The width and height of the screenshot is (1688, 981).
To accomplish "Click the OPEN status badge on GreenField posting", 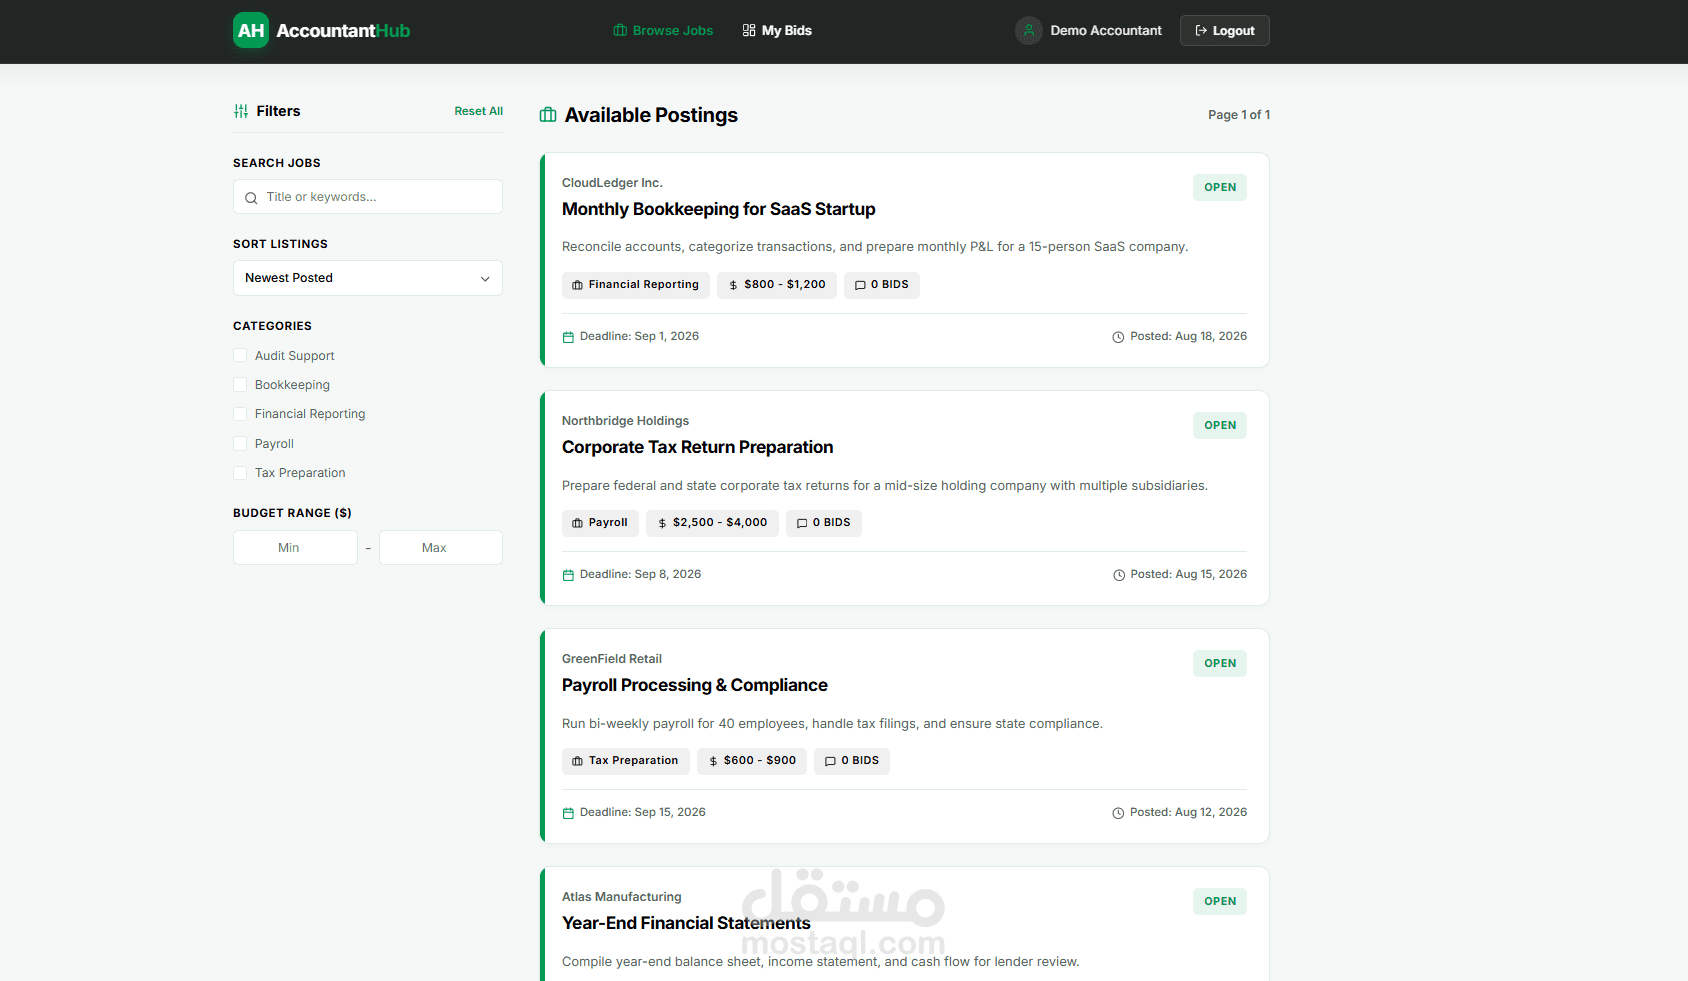I will pos(1220,663).
